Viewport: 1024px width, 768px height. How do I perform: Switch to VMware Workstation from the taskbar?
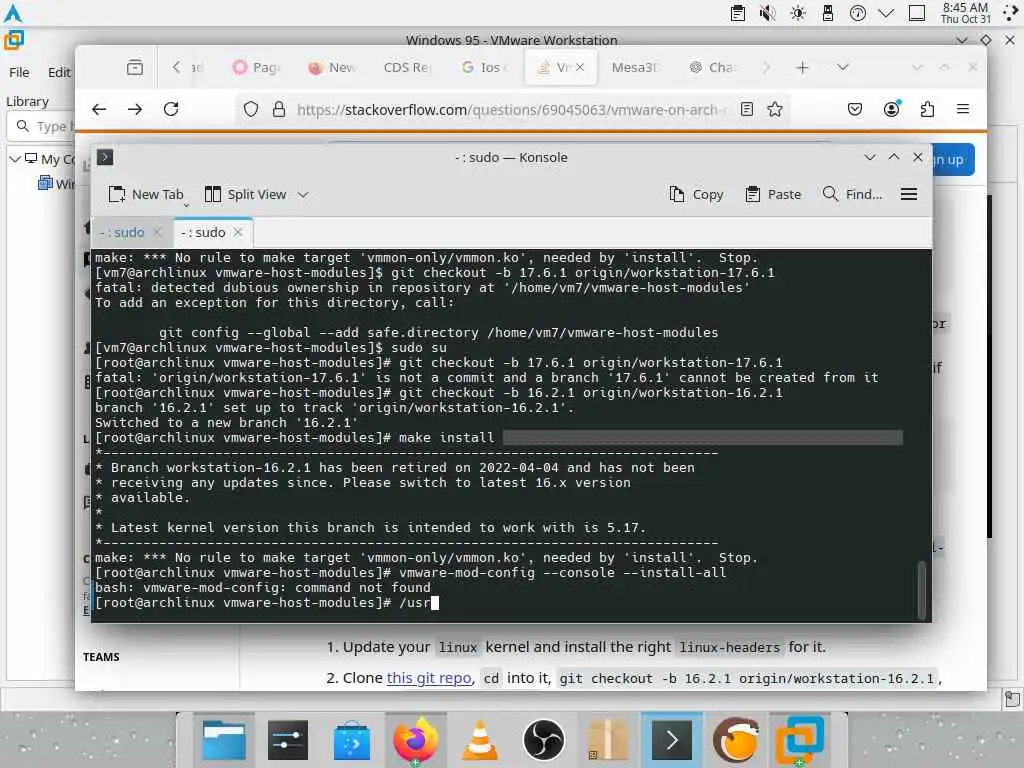[x=799, y=740]
